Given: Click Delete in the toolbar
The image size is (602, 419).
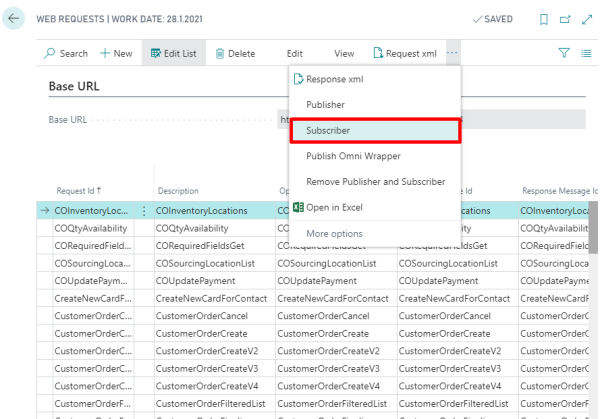Looking at the screenshot, I should click(x=235, y=53).
